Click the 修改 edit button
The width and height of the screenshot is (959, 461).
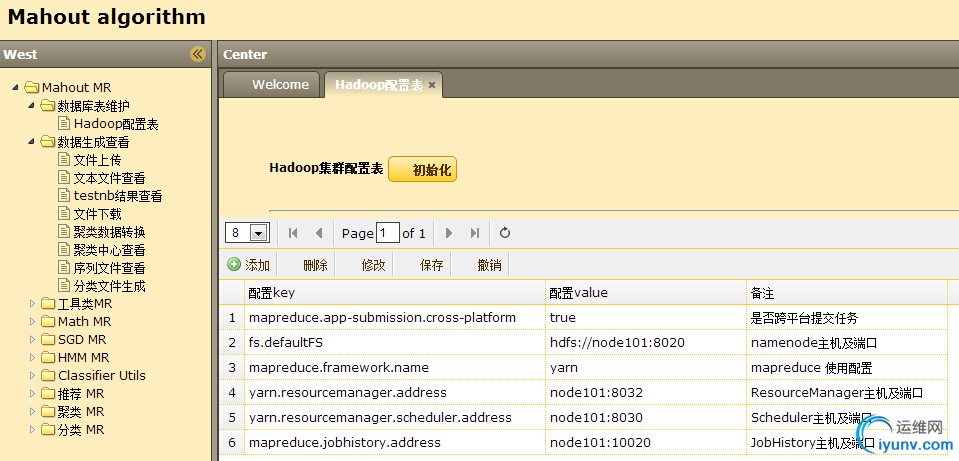373,265
